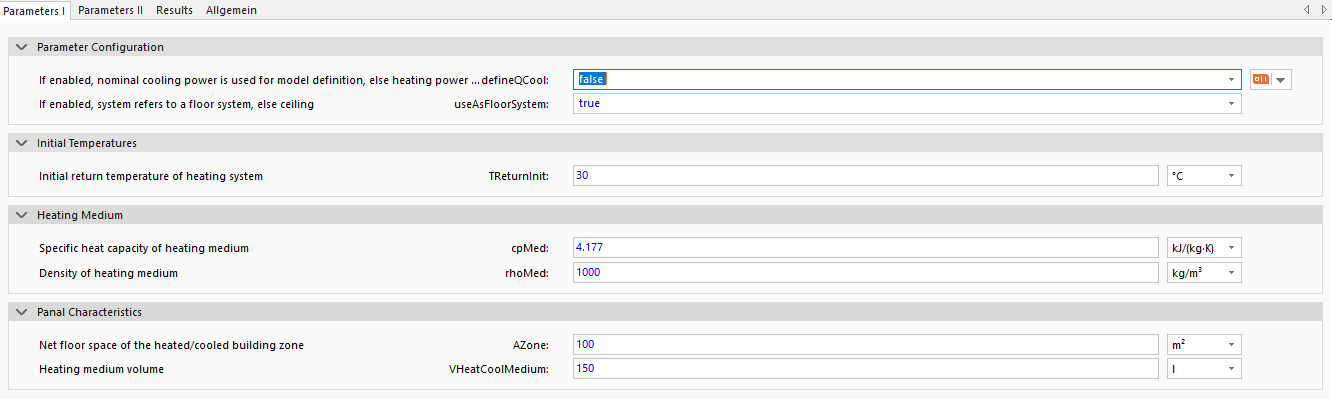Change the rhoMed unit dropdown kg/m³

coord(1205,272)
